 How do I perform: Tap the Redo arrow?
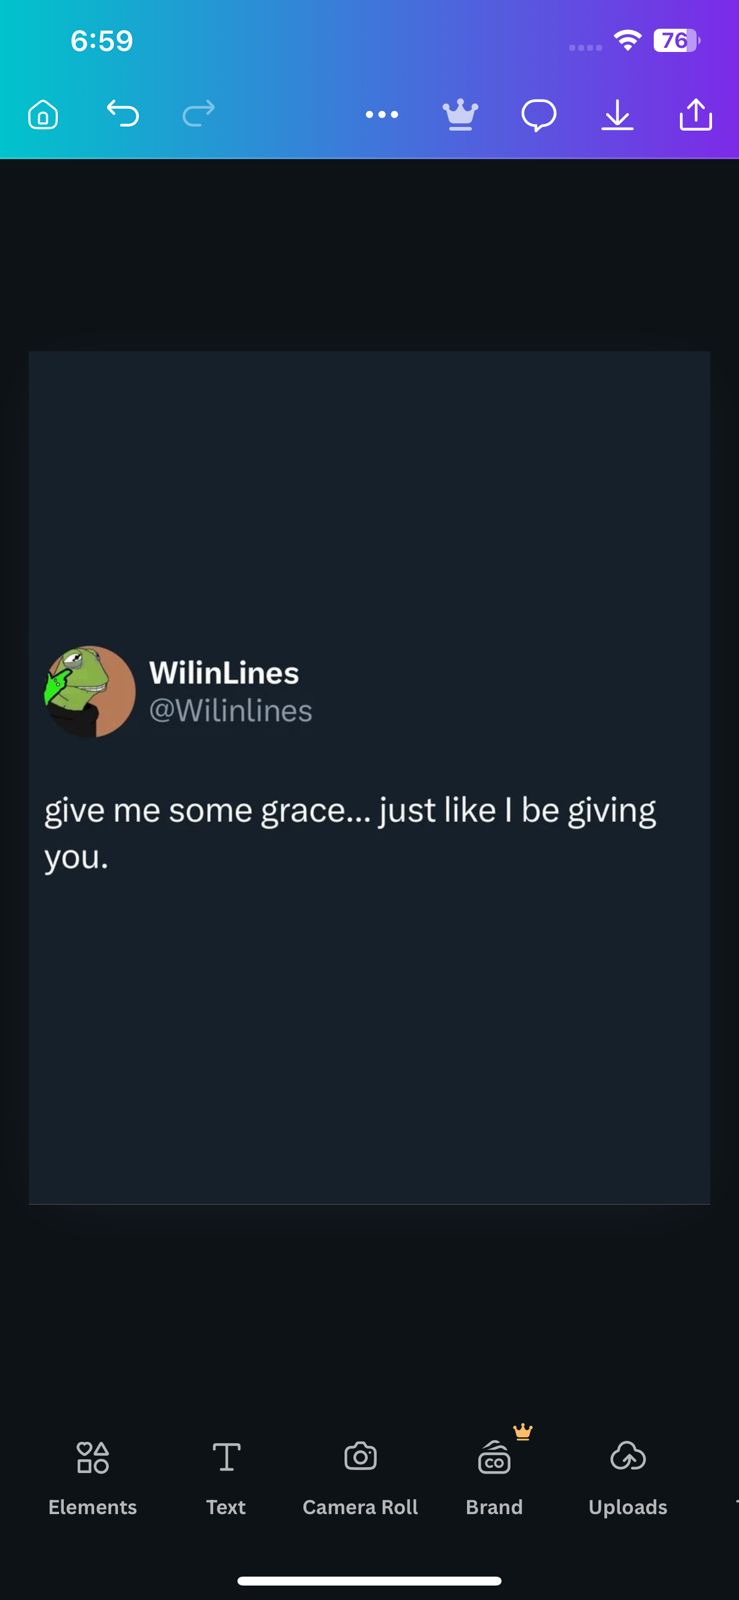pyautogui.click(x=199, y=114)
